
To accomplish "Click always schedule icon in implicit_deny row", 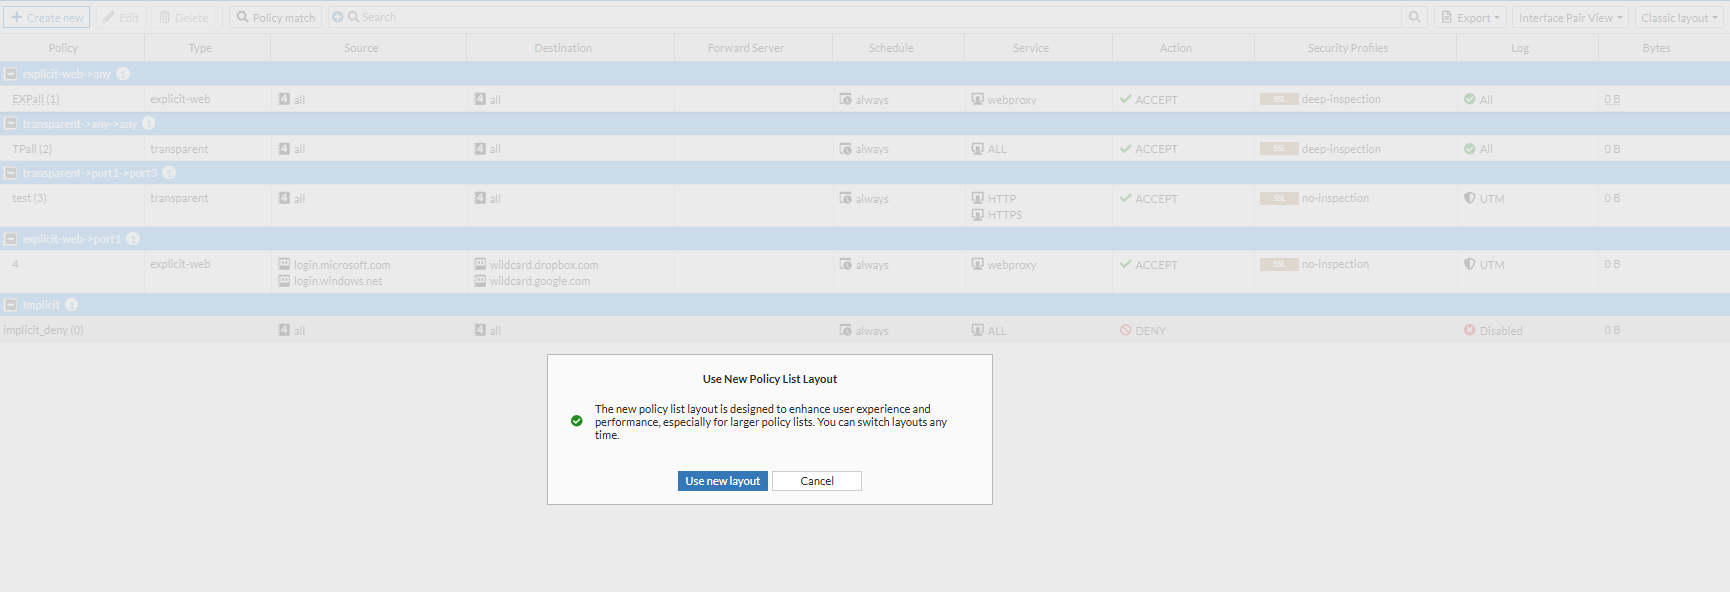I will tap(846, 330).
